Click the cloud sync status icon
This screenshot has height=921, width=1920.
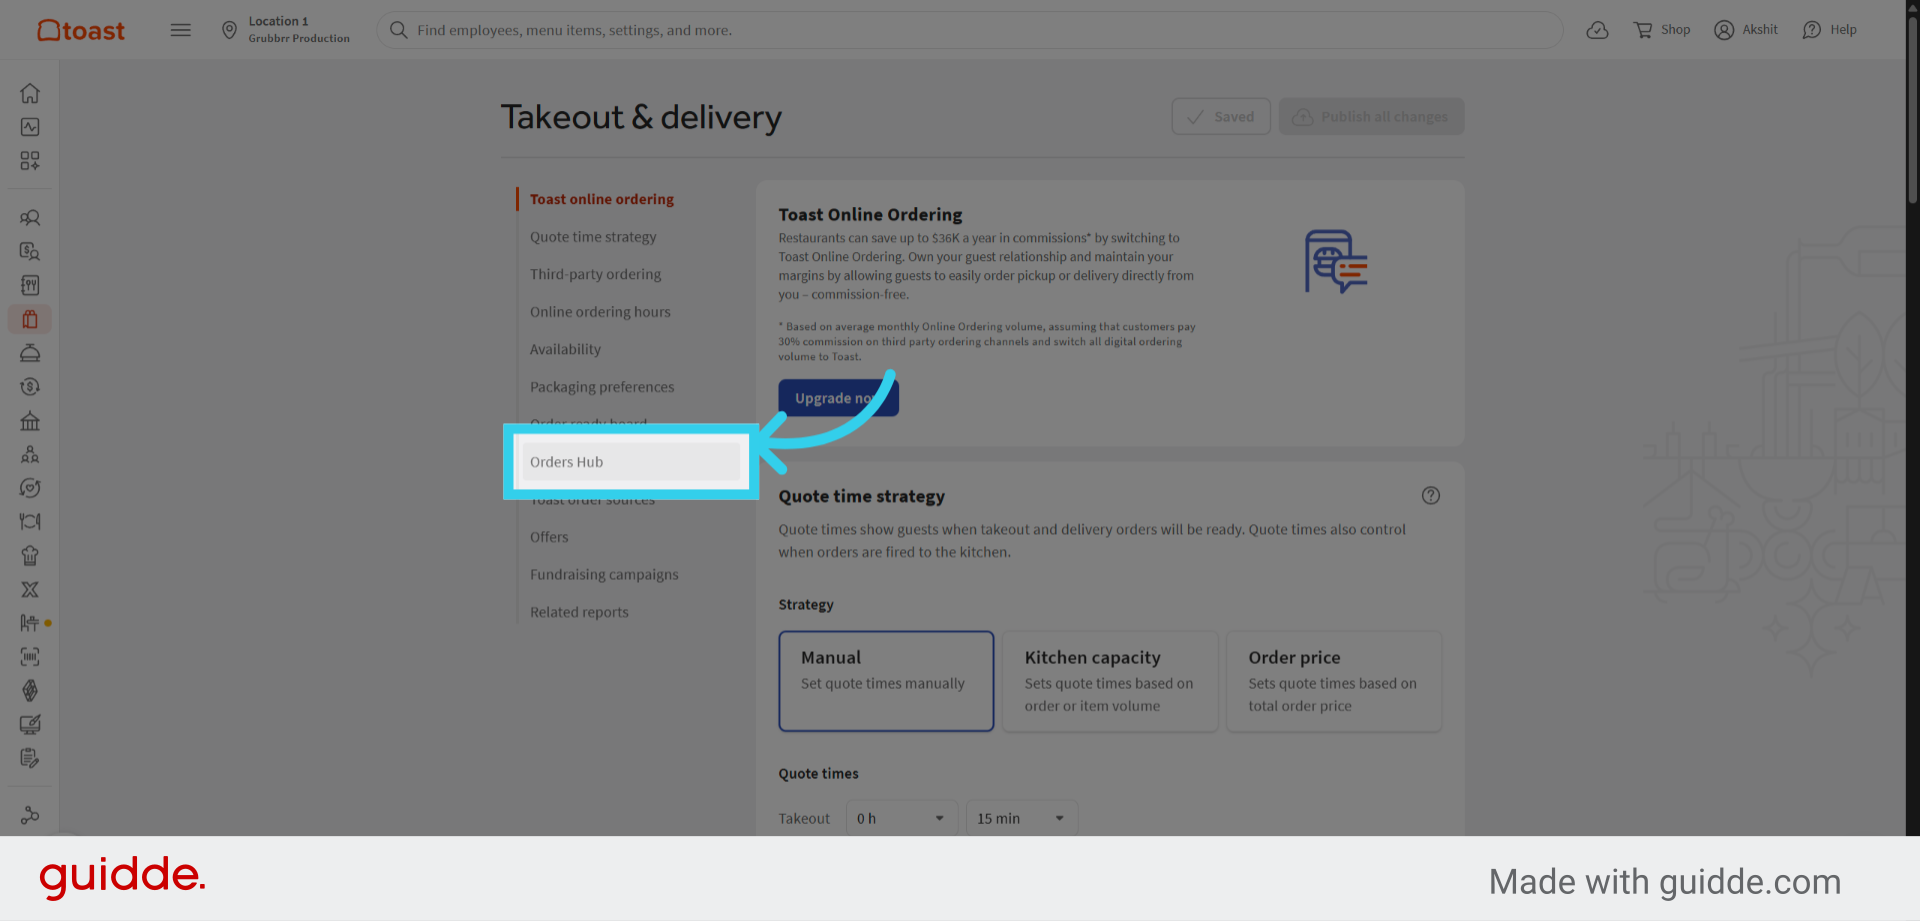(x=1597, y=30)
